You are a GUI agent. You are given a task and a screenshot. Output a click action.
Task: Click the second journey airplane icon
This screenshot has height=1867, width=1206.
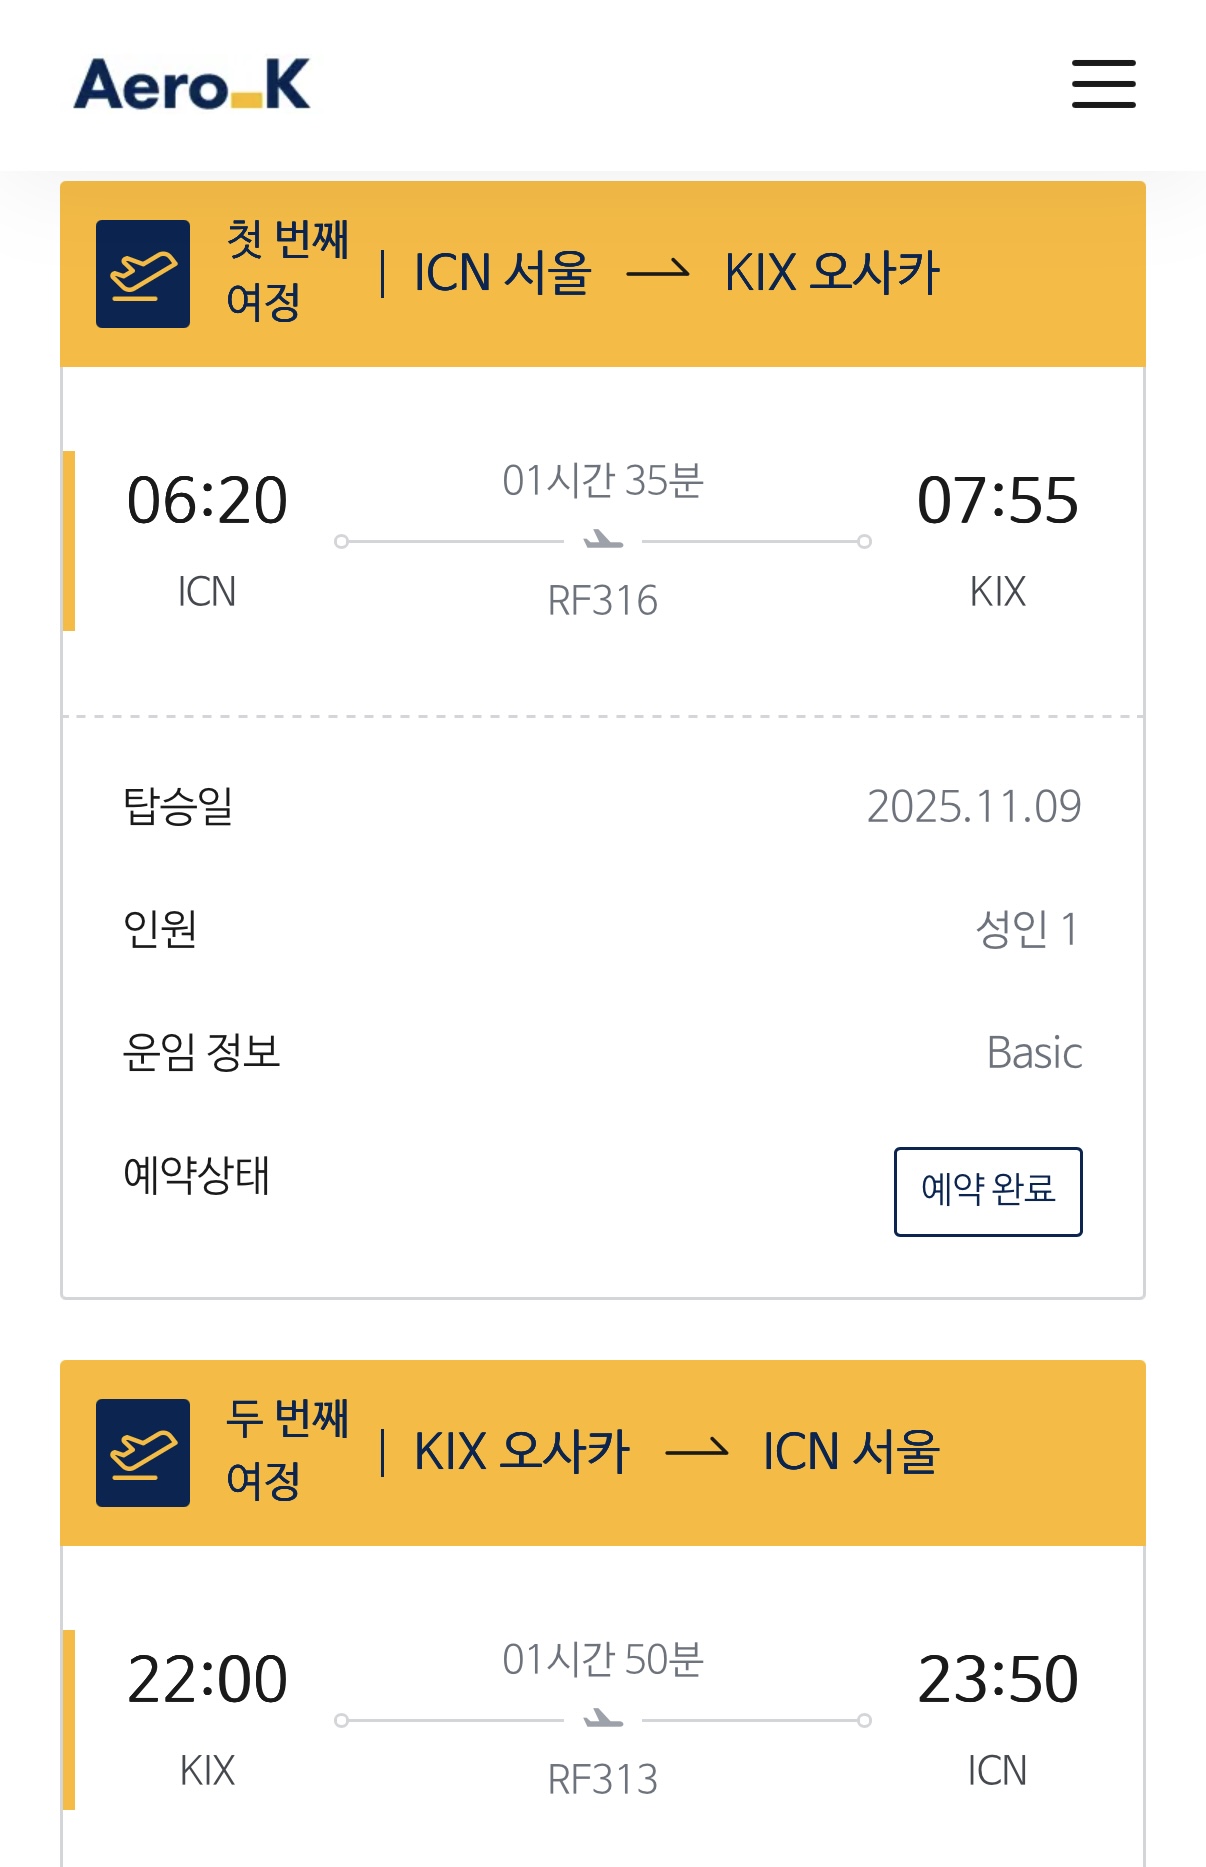point(143,1453)
